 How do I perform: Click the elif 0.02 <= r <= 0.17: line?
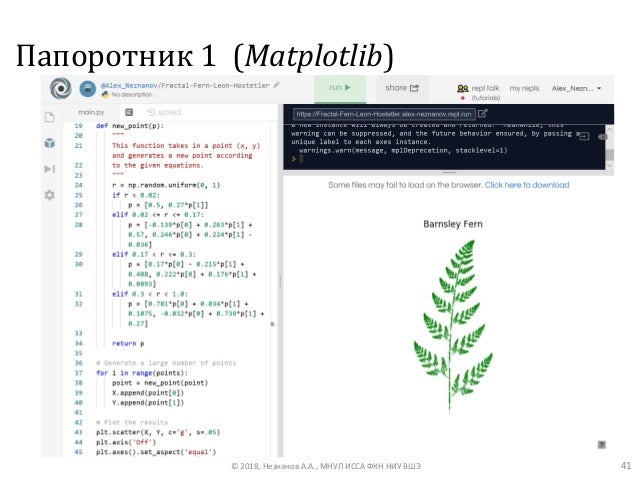pos(158,215)
